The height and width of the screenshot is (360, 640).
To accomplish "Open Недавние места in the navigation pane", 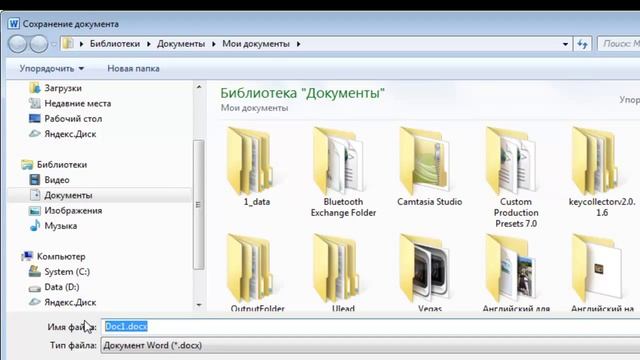I will (x=70, y=103).
